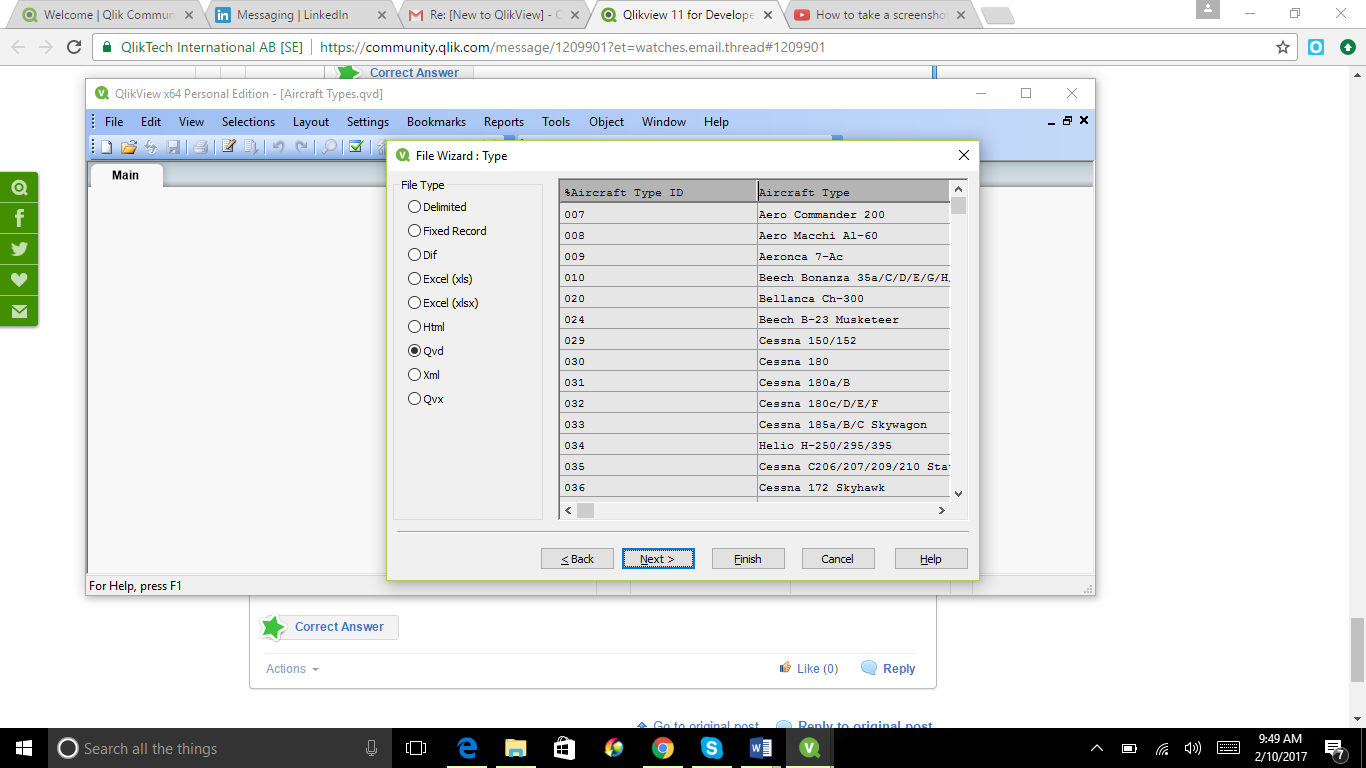Click the Chrome address bar URL

click(x=572, y=47)
